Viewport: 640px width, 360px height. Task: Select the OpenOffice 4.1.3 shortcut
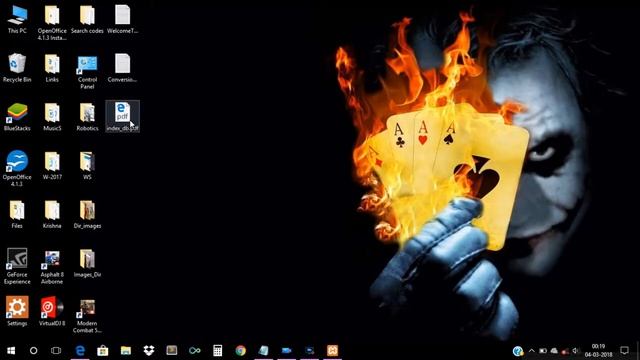[17, 169]
